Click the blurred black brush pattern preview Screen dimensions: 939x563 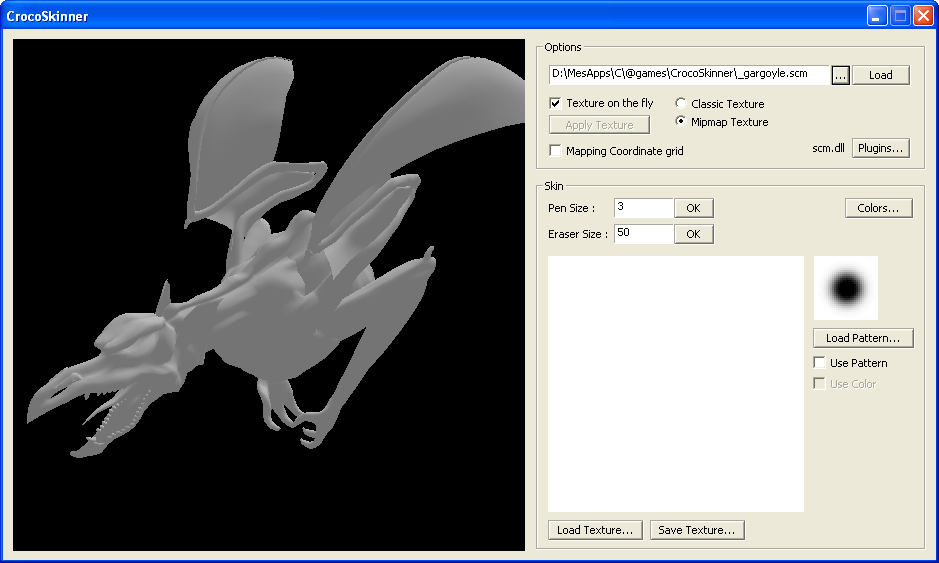(846, 288)
